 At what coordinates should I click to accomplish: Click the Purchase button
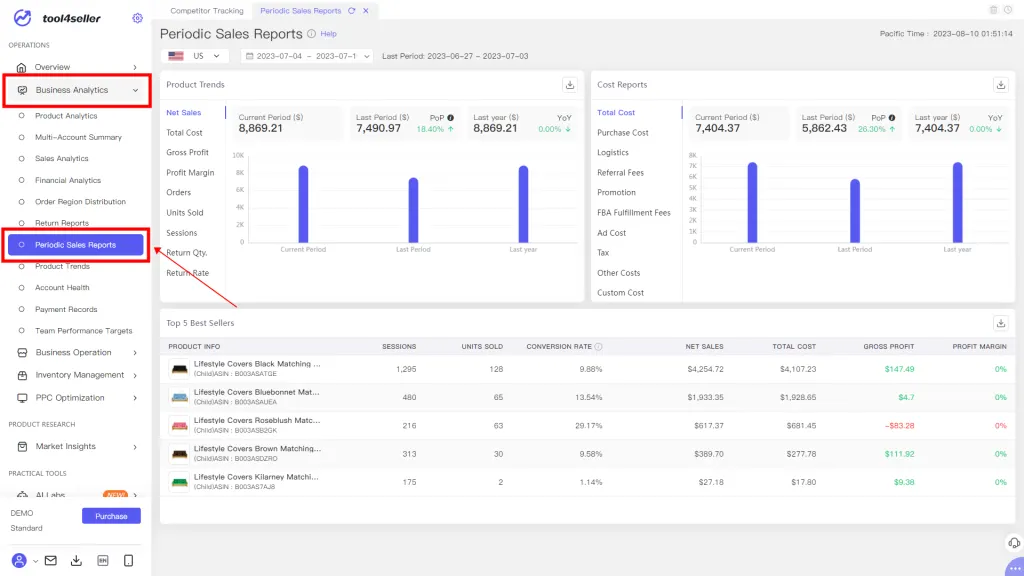click(x=111, y=515)
